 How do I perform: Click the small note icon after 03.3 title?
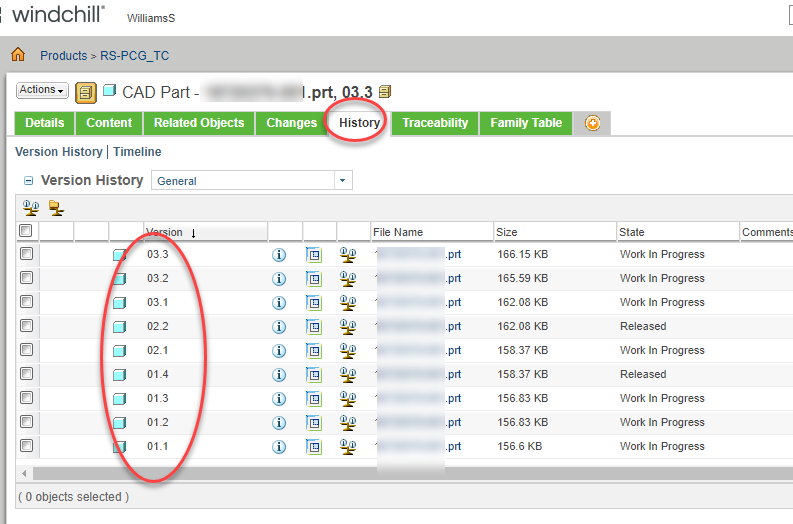385,92
